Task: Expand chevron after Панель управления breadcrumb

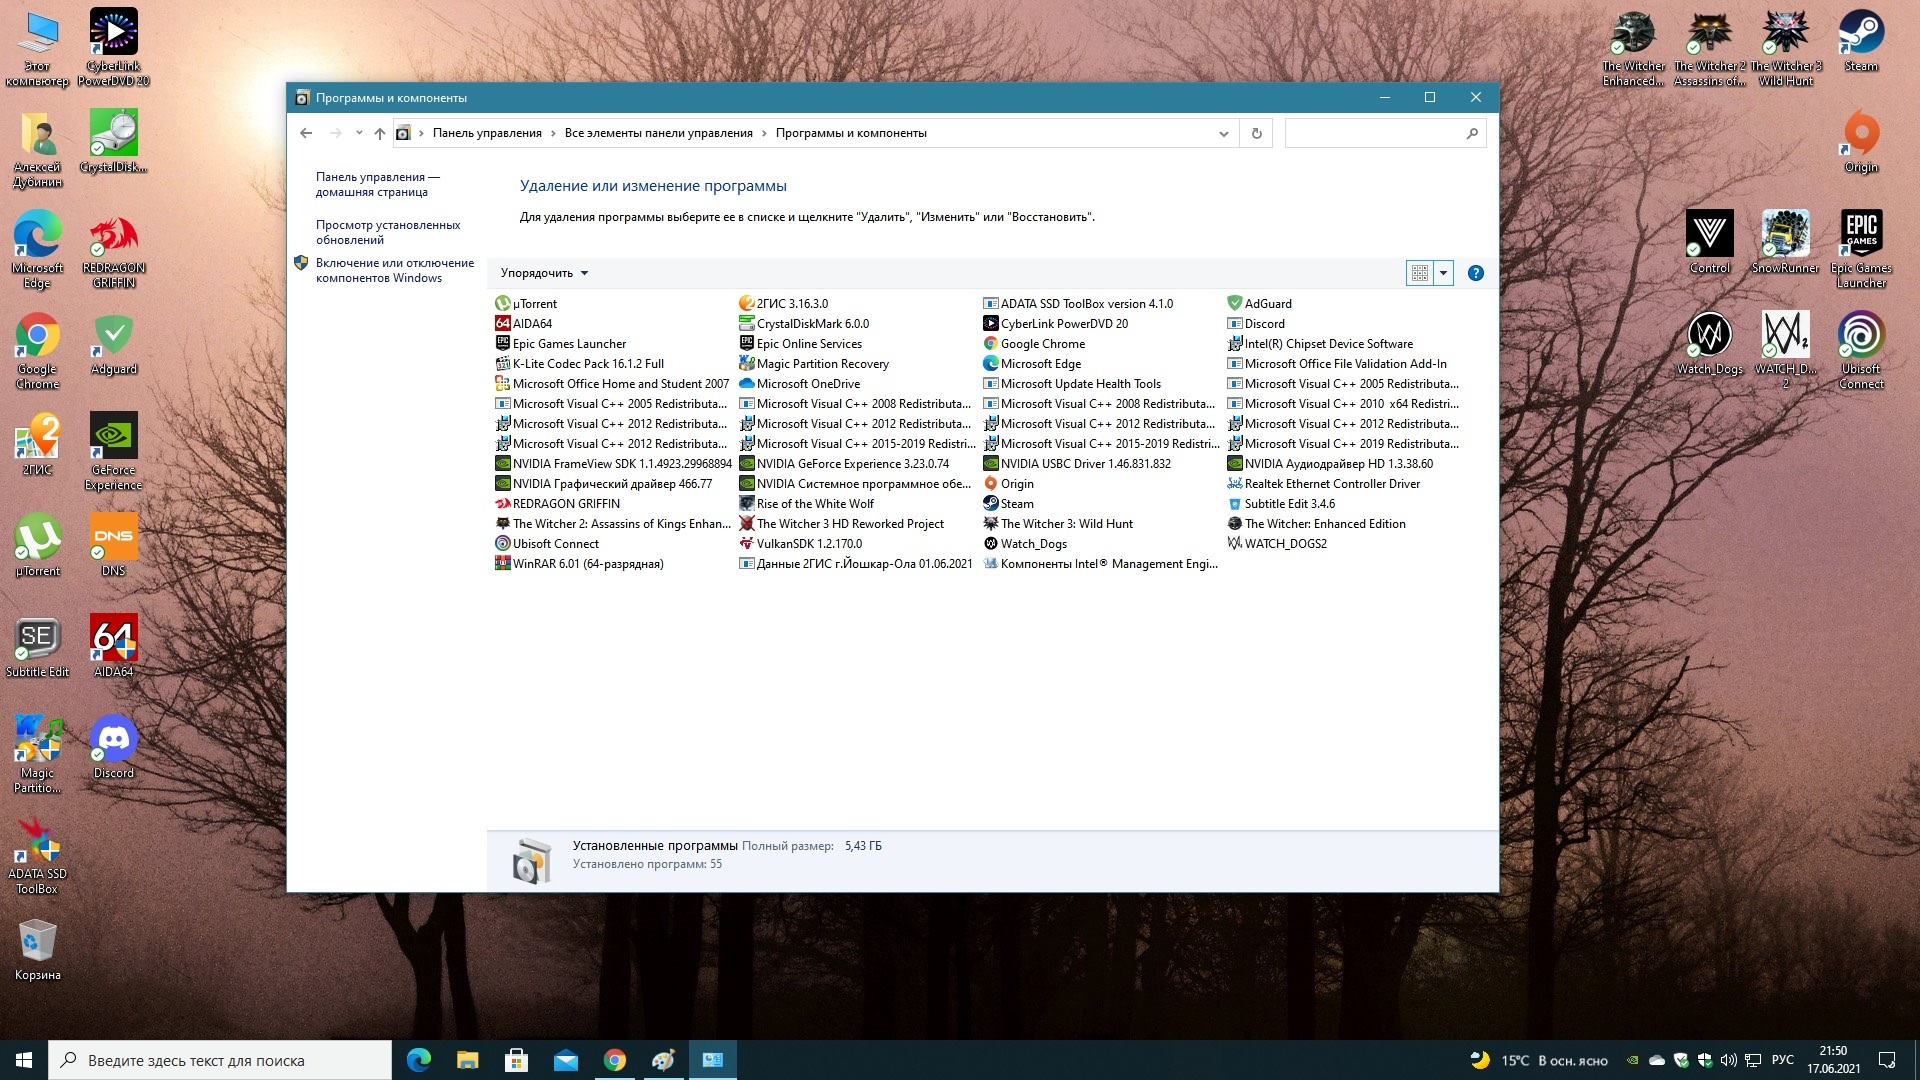Action: coord(553,133)
